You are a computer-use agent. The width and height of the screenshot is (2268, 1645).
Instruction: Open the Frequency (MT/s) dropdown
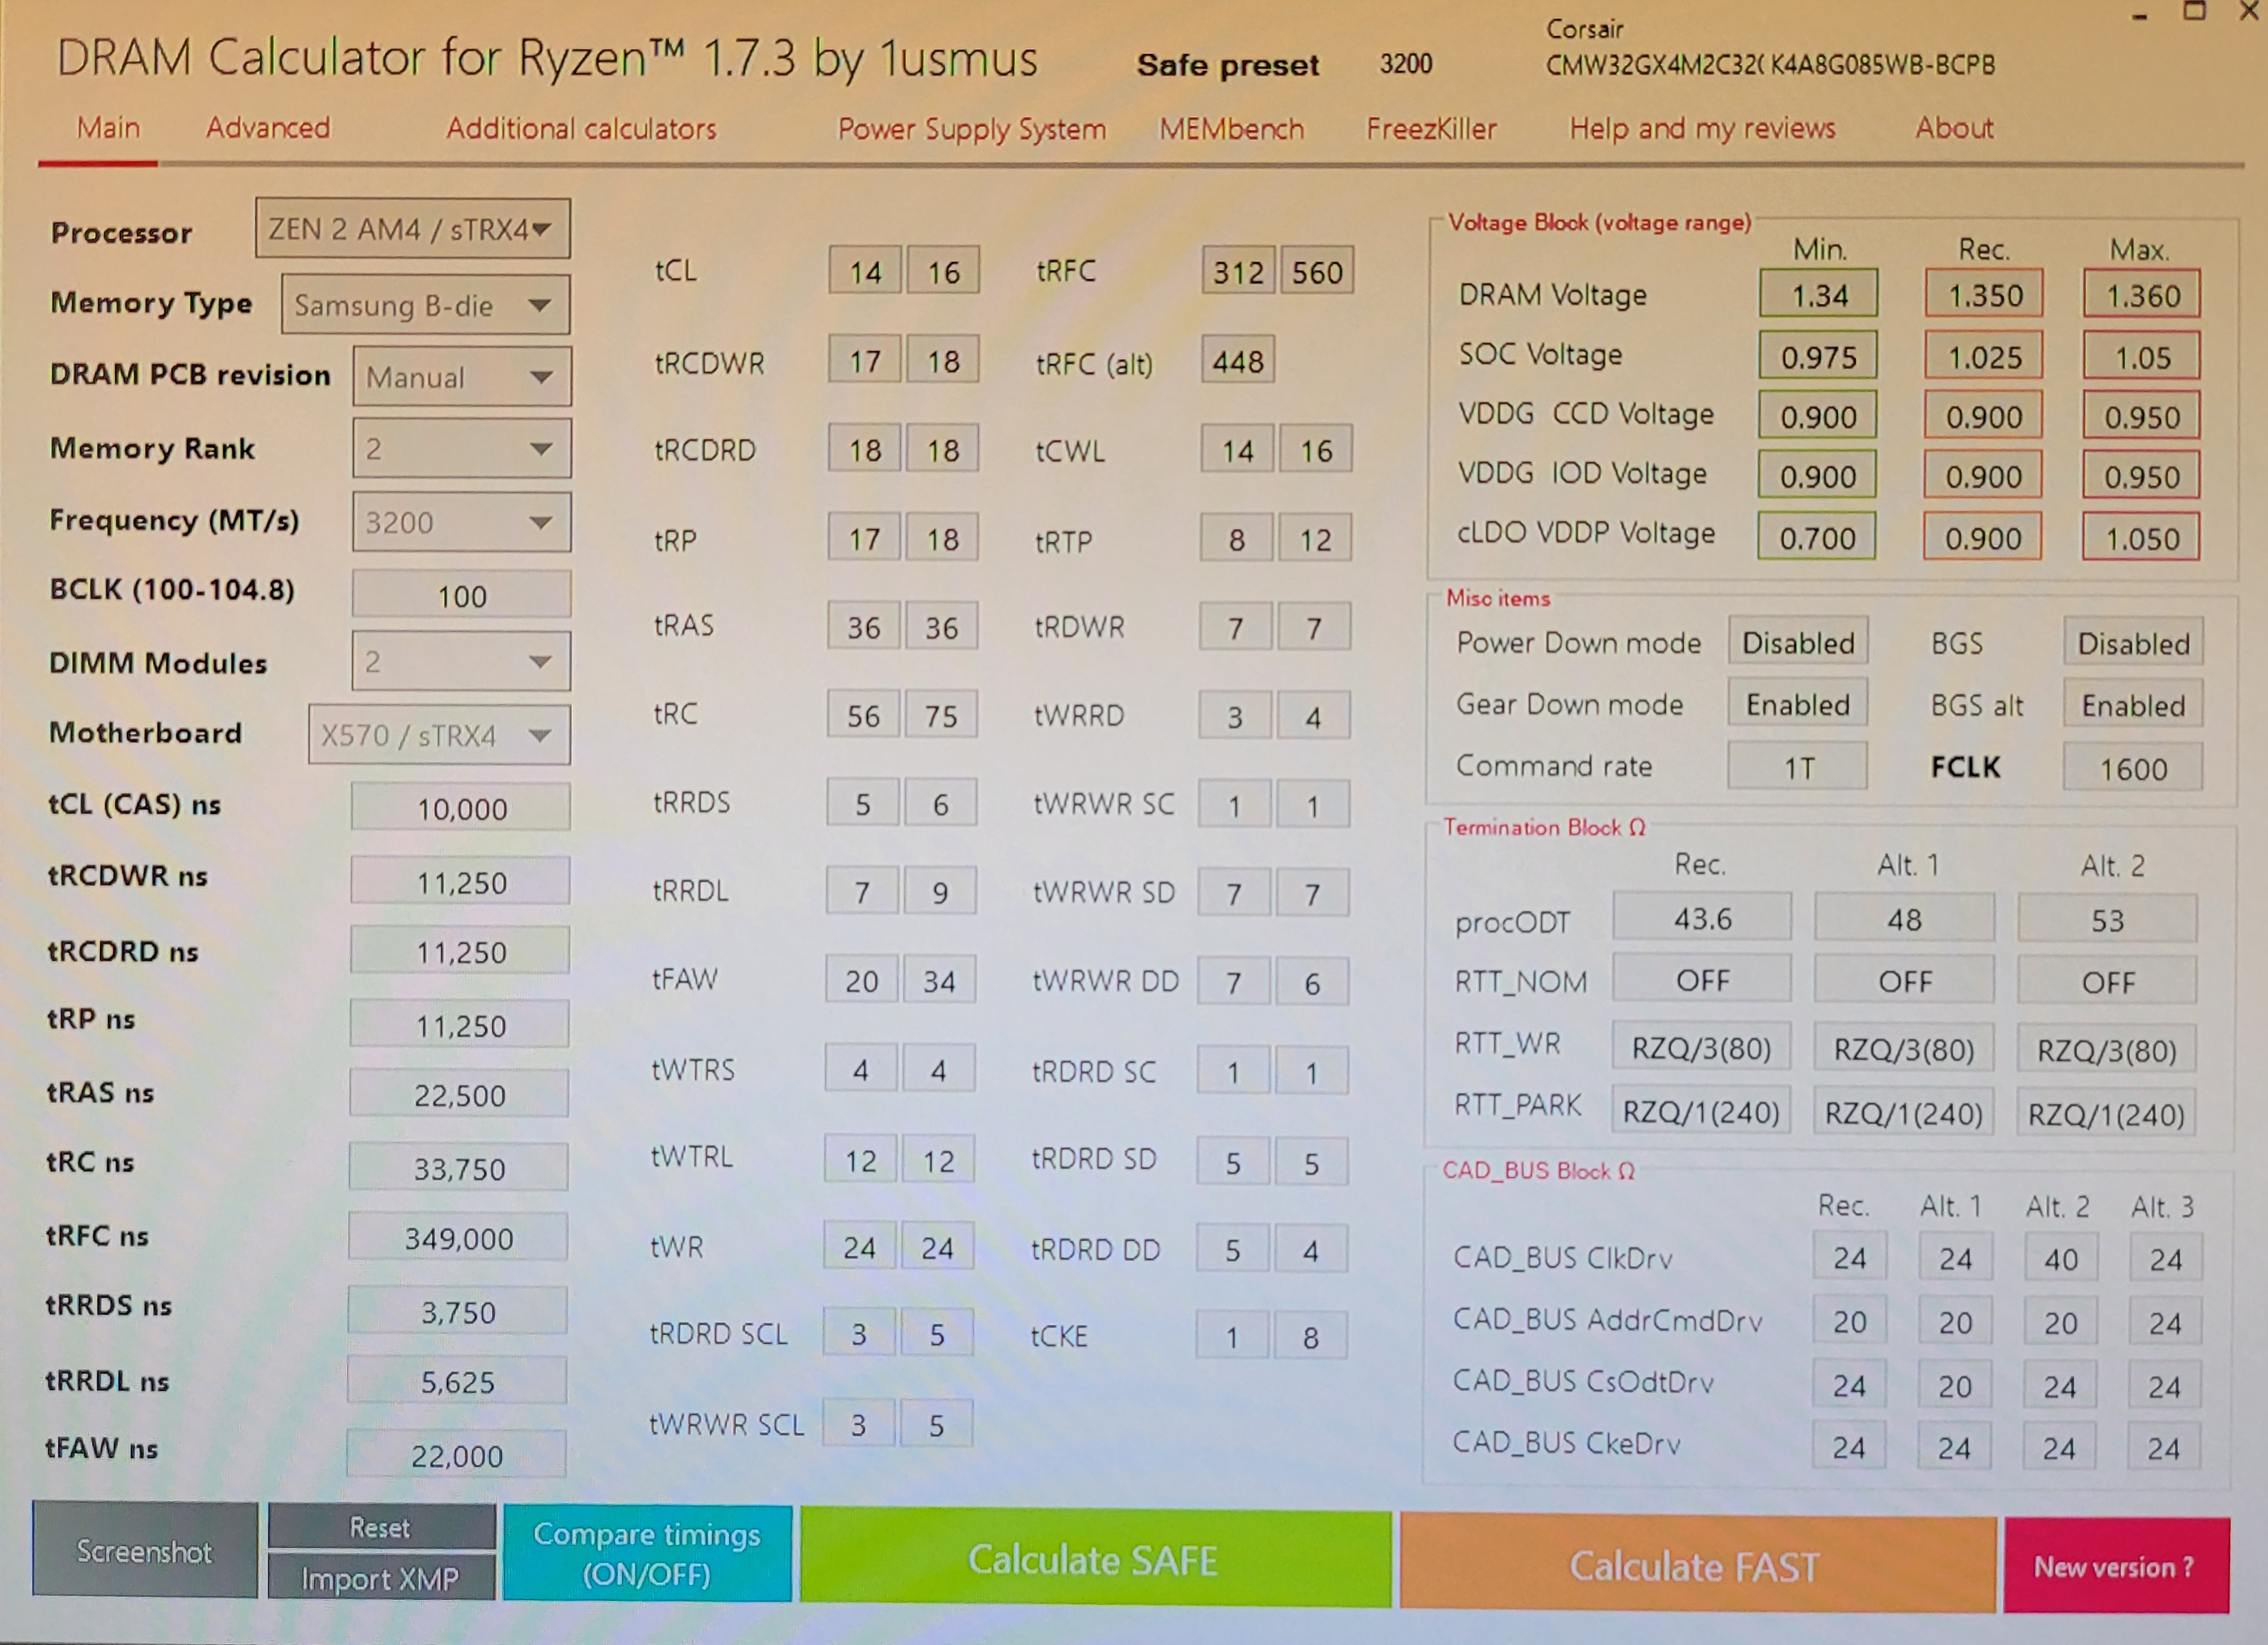pos(461,522)
